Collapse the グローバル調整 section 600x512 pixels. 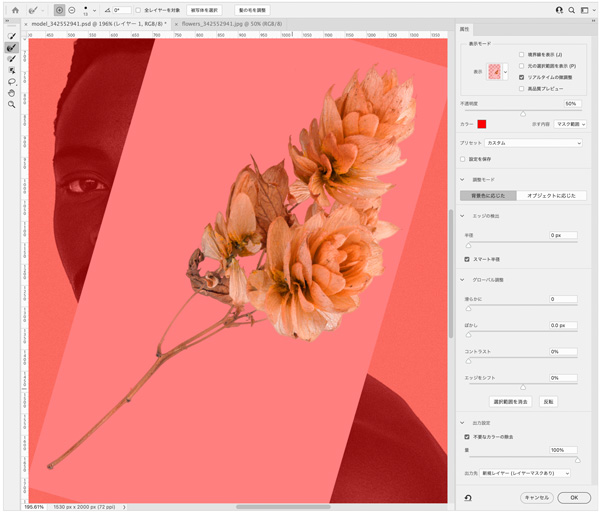[462, 280]
